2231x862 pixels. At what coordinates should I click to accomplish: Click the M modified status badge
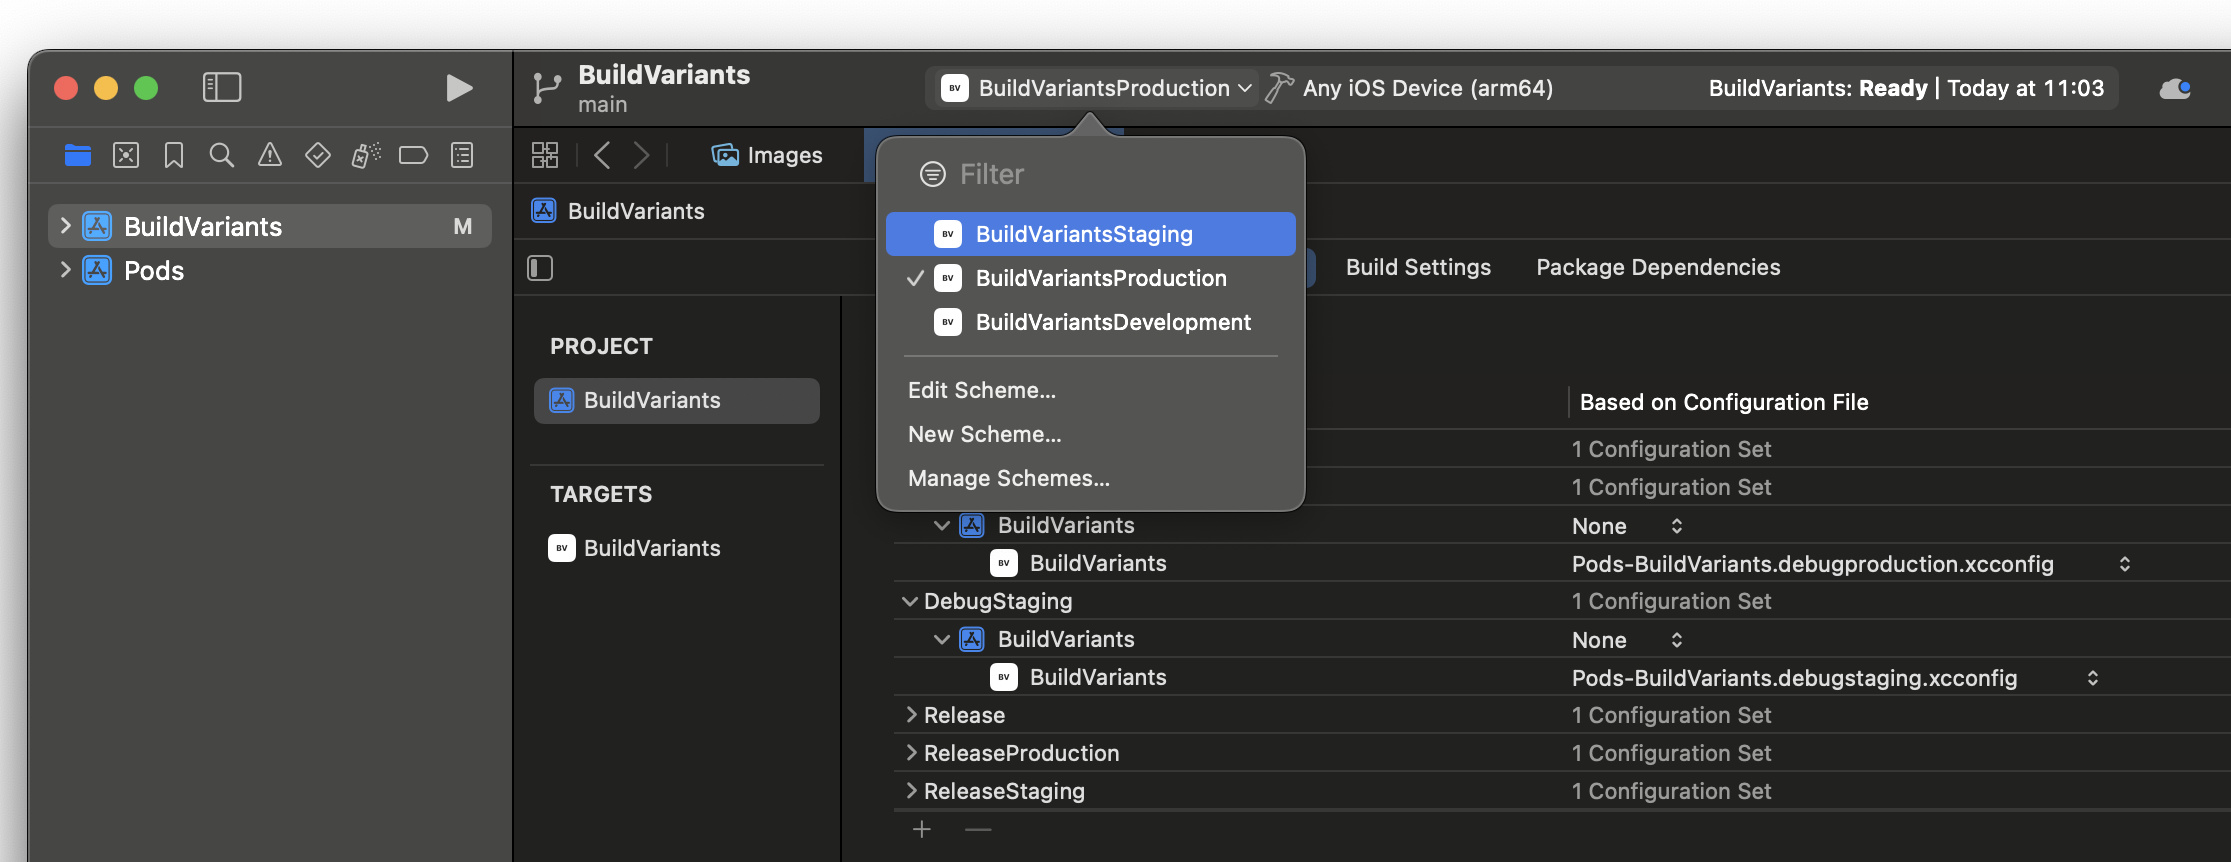click(463, 226)
